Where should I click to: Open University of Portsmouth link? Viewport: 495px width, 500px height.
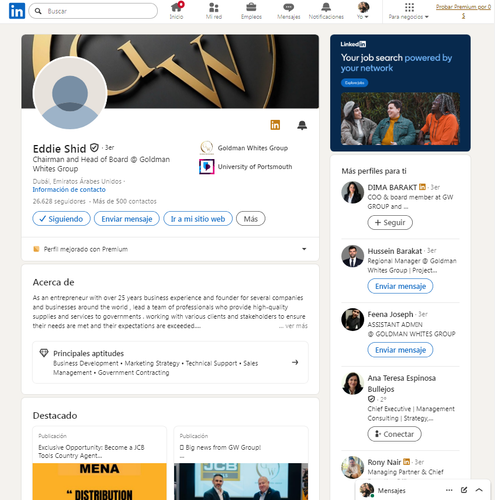(x=255, y=167)
